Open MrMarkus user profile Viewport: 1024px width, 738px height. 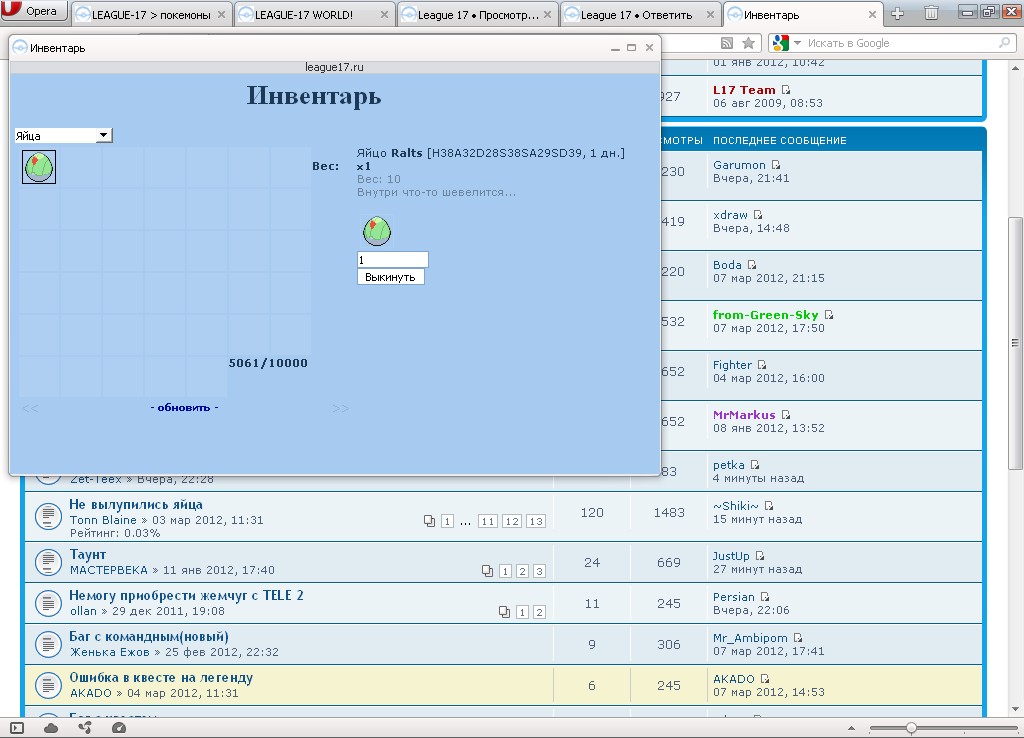(x=744, y=415)
